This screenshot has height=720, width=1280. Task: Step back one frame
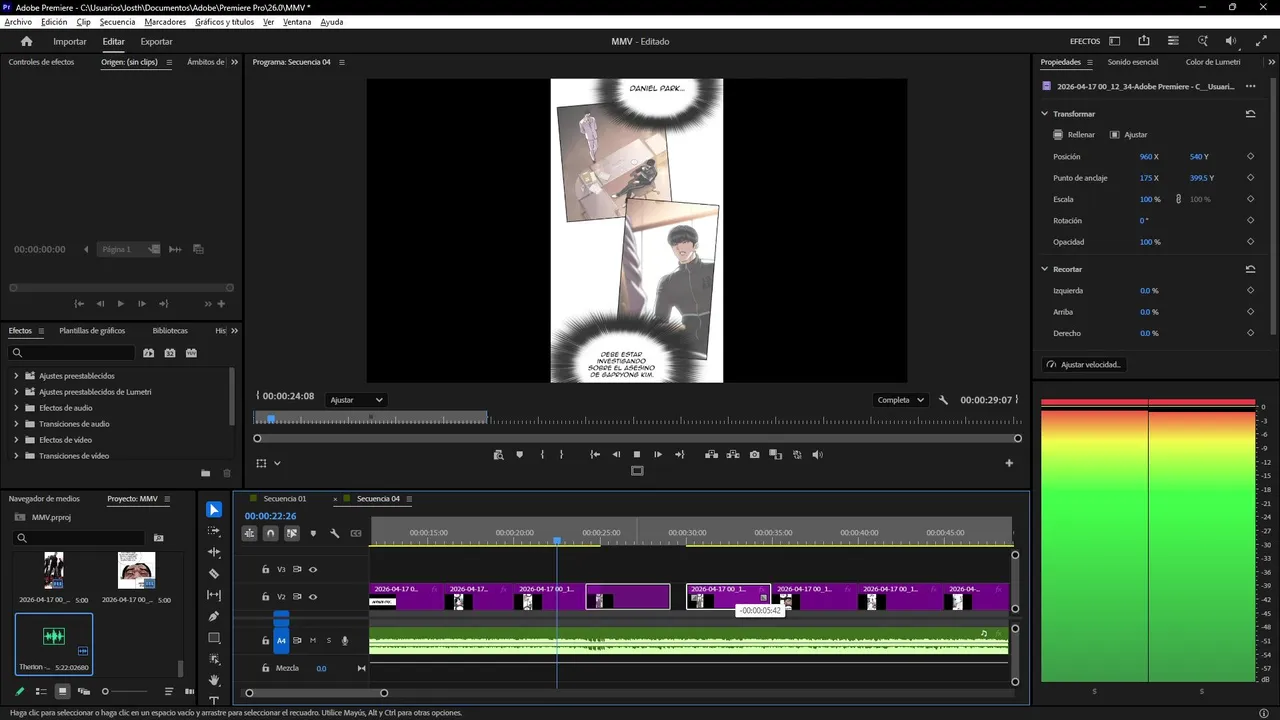click(x=616, y=455)
